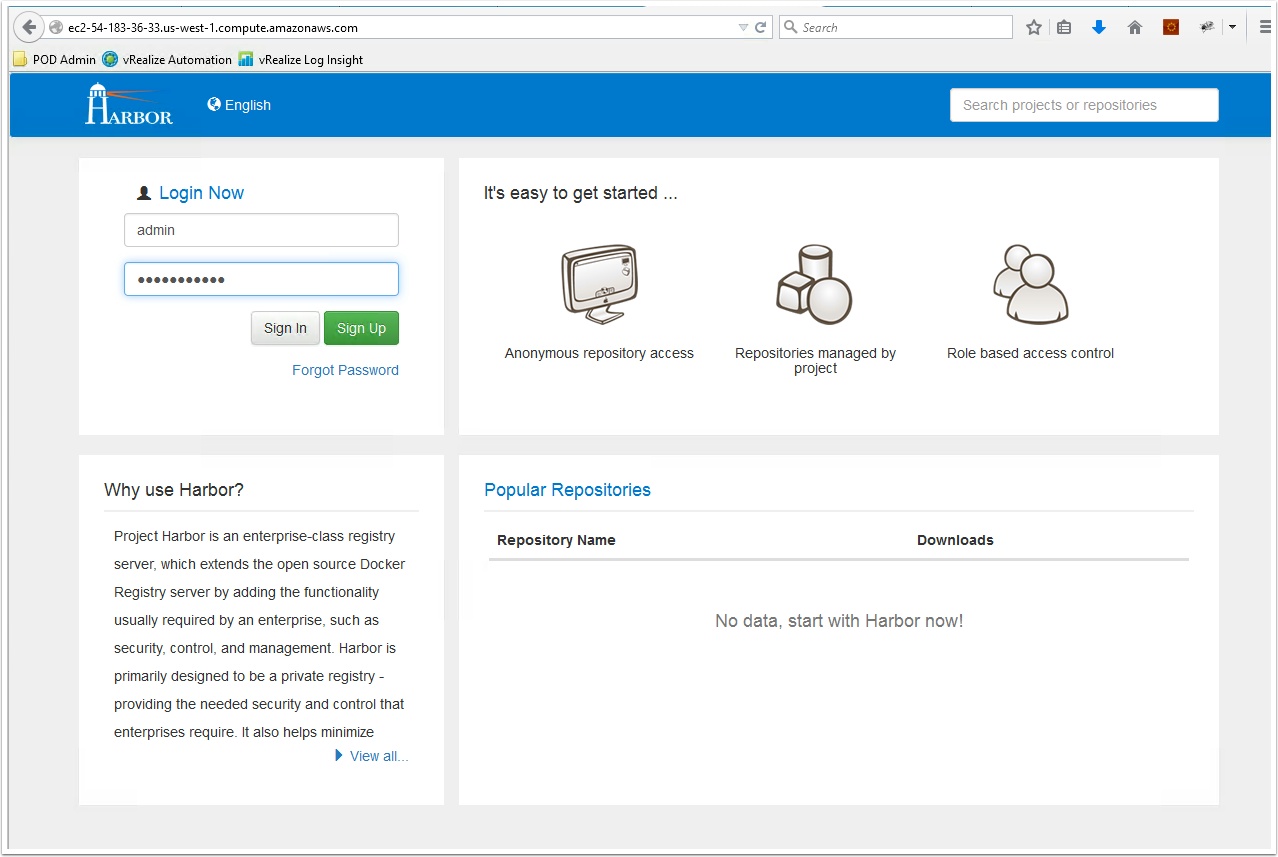The height and width of the screenshot is (857, 1278).
Task: Click the Repositories managed by project shapes icon
Action: (815, 284)
